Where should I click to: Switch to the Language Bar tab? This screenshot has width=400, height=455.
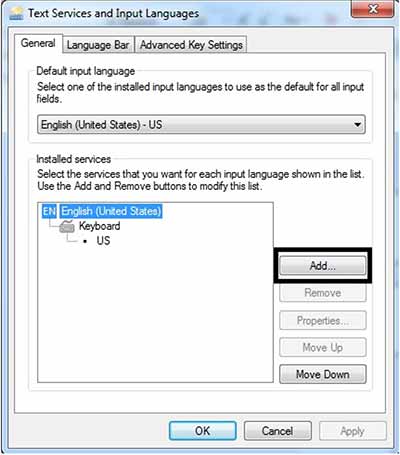tap(98, 45)
